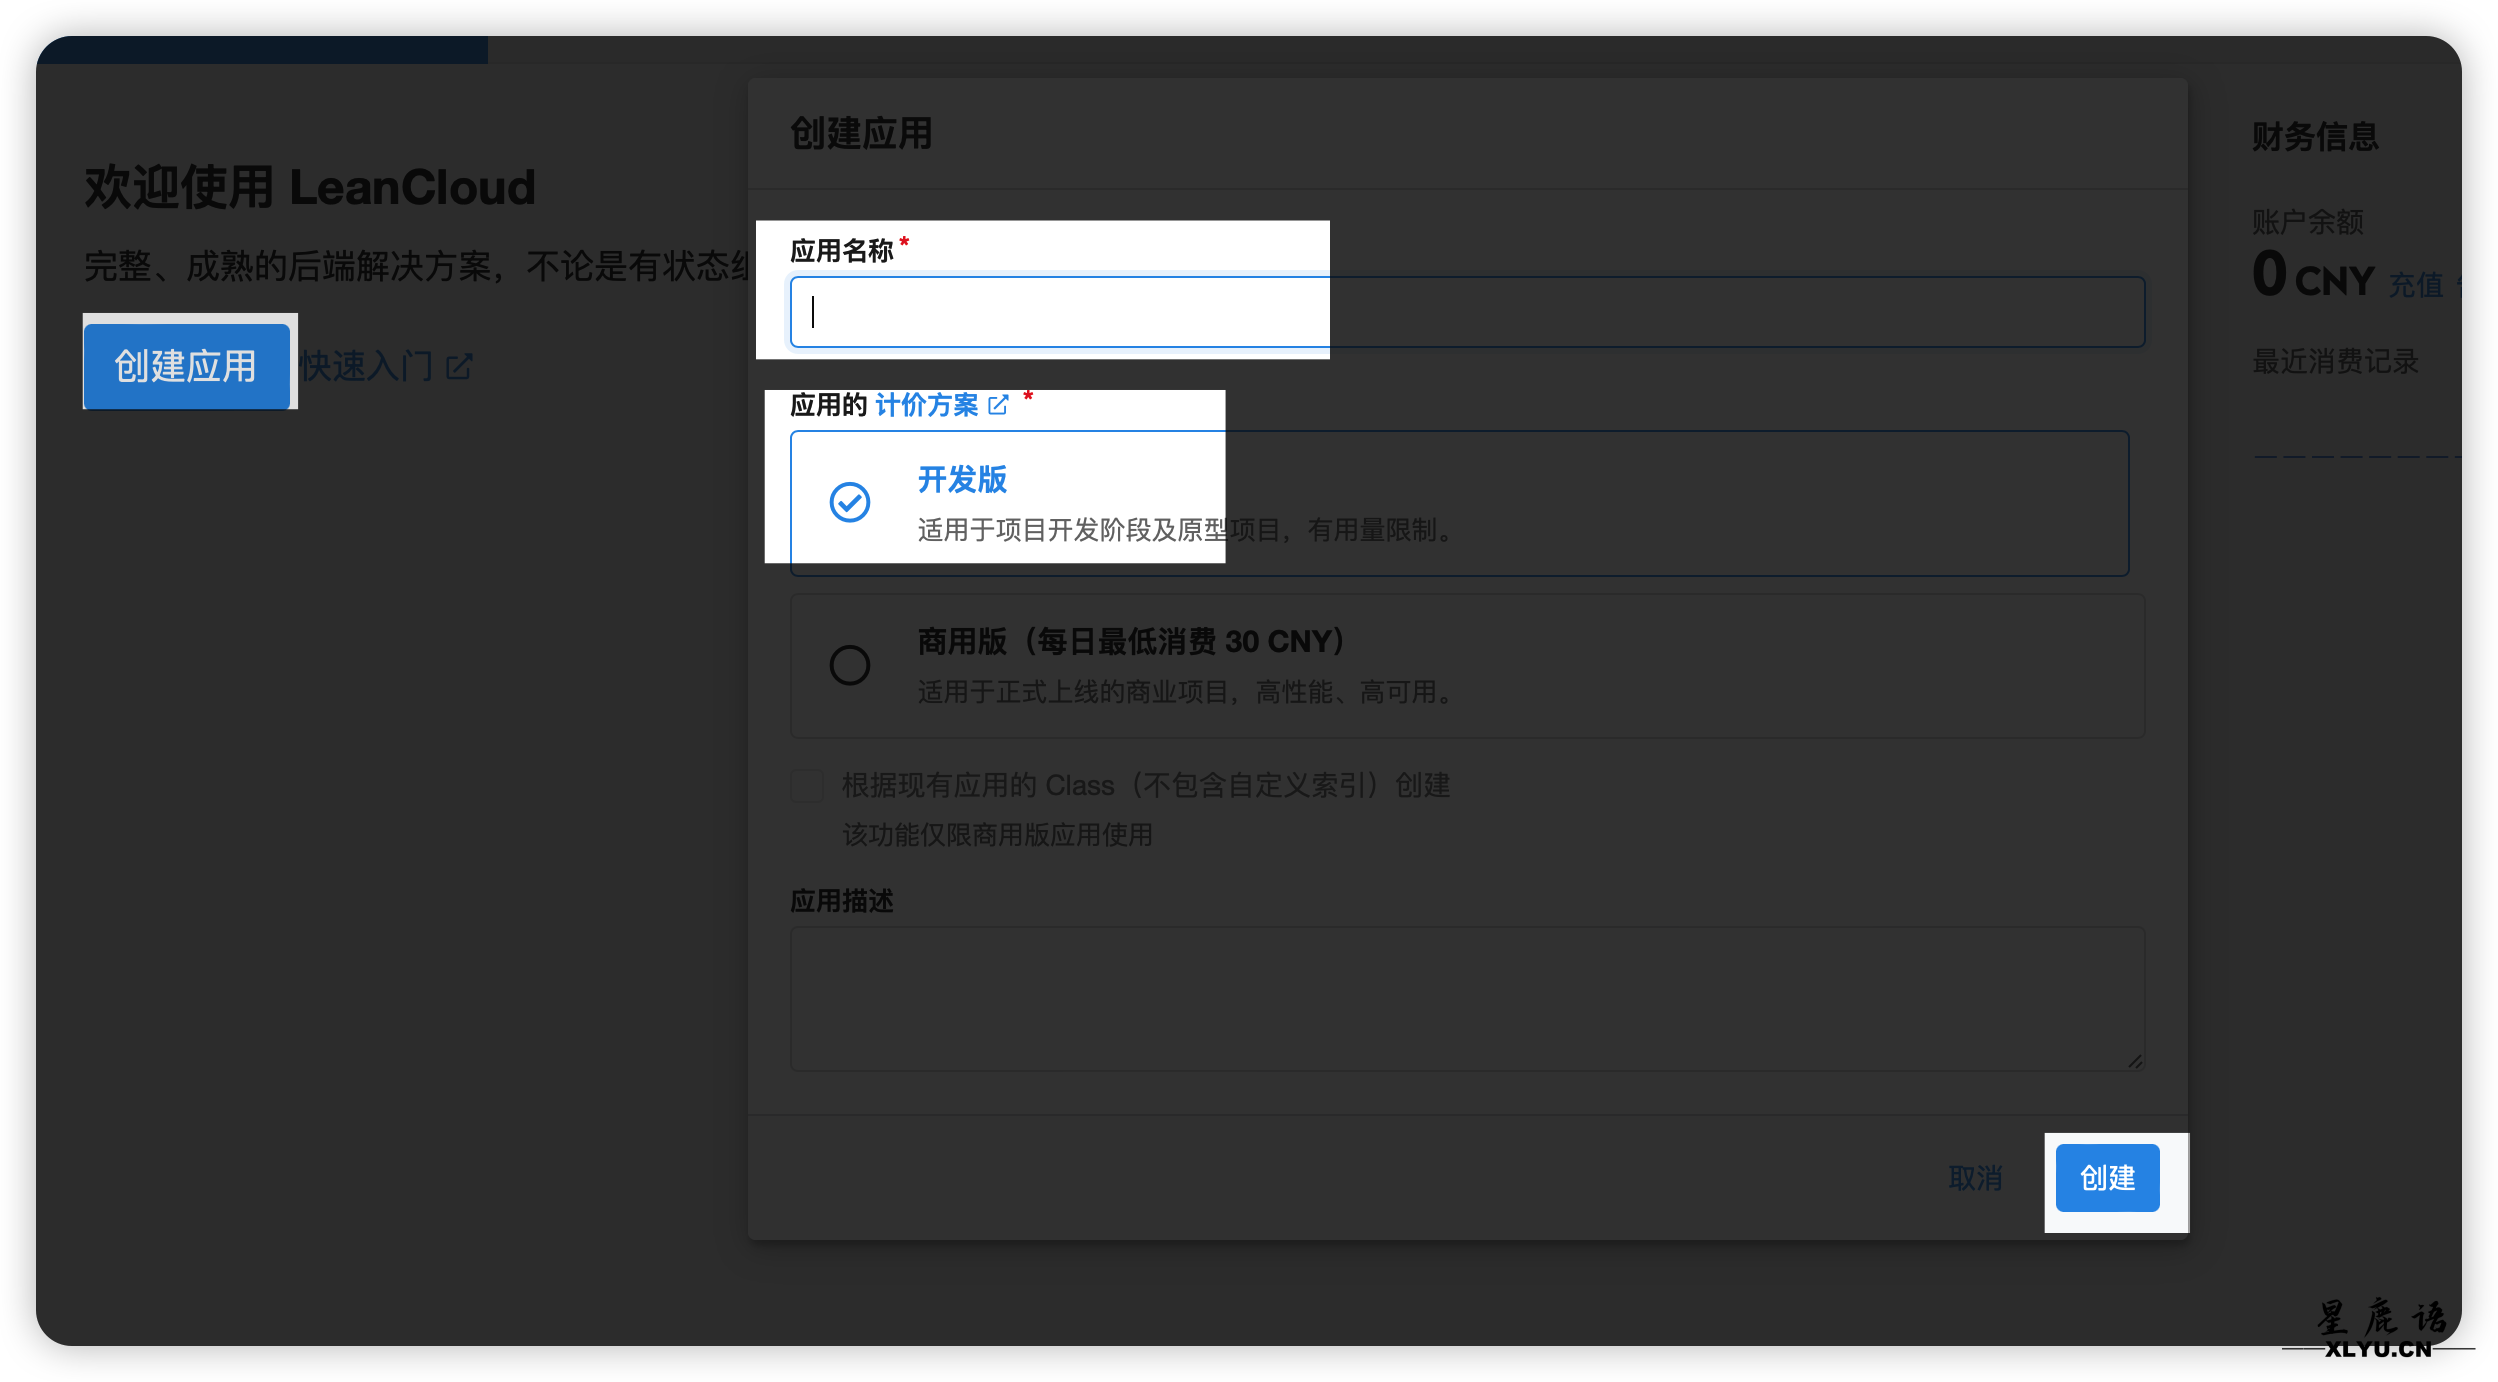Image resolution: width=2498 pixels, height=1382 pixels.
Task: Click the 创建应用 button on welcome page
Action: pyautogui.click(x=186, y=366)
